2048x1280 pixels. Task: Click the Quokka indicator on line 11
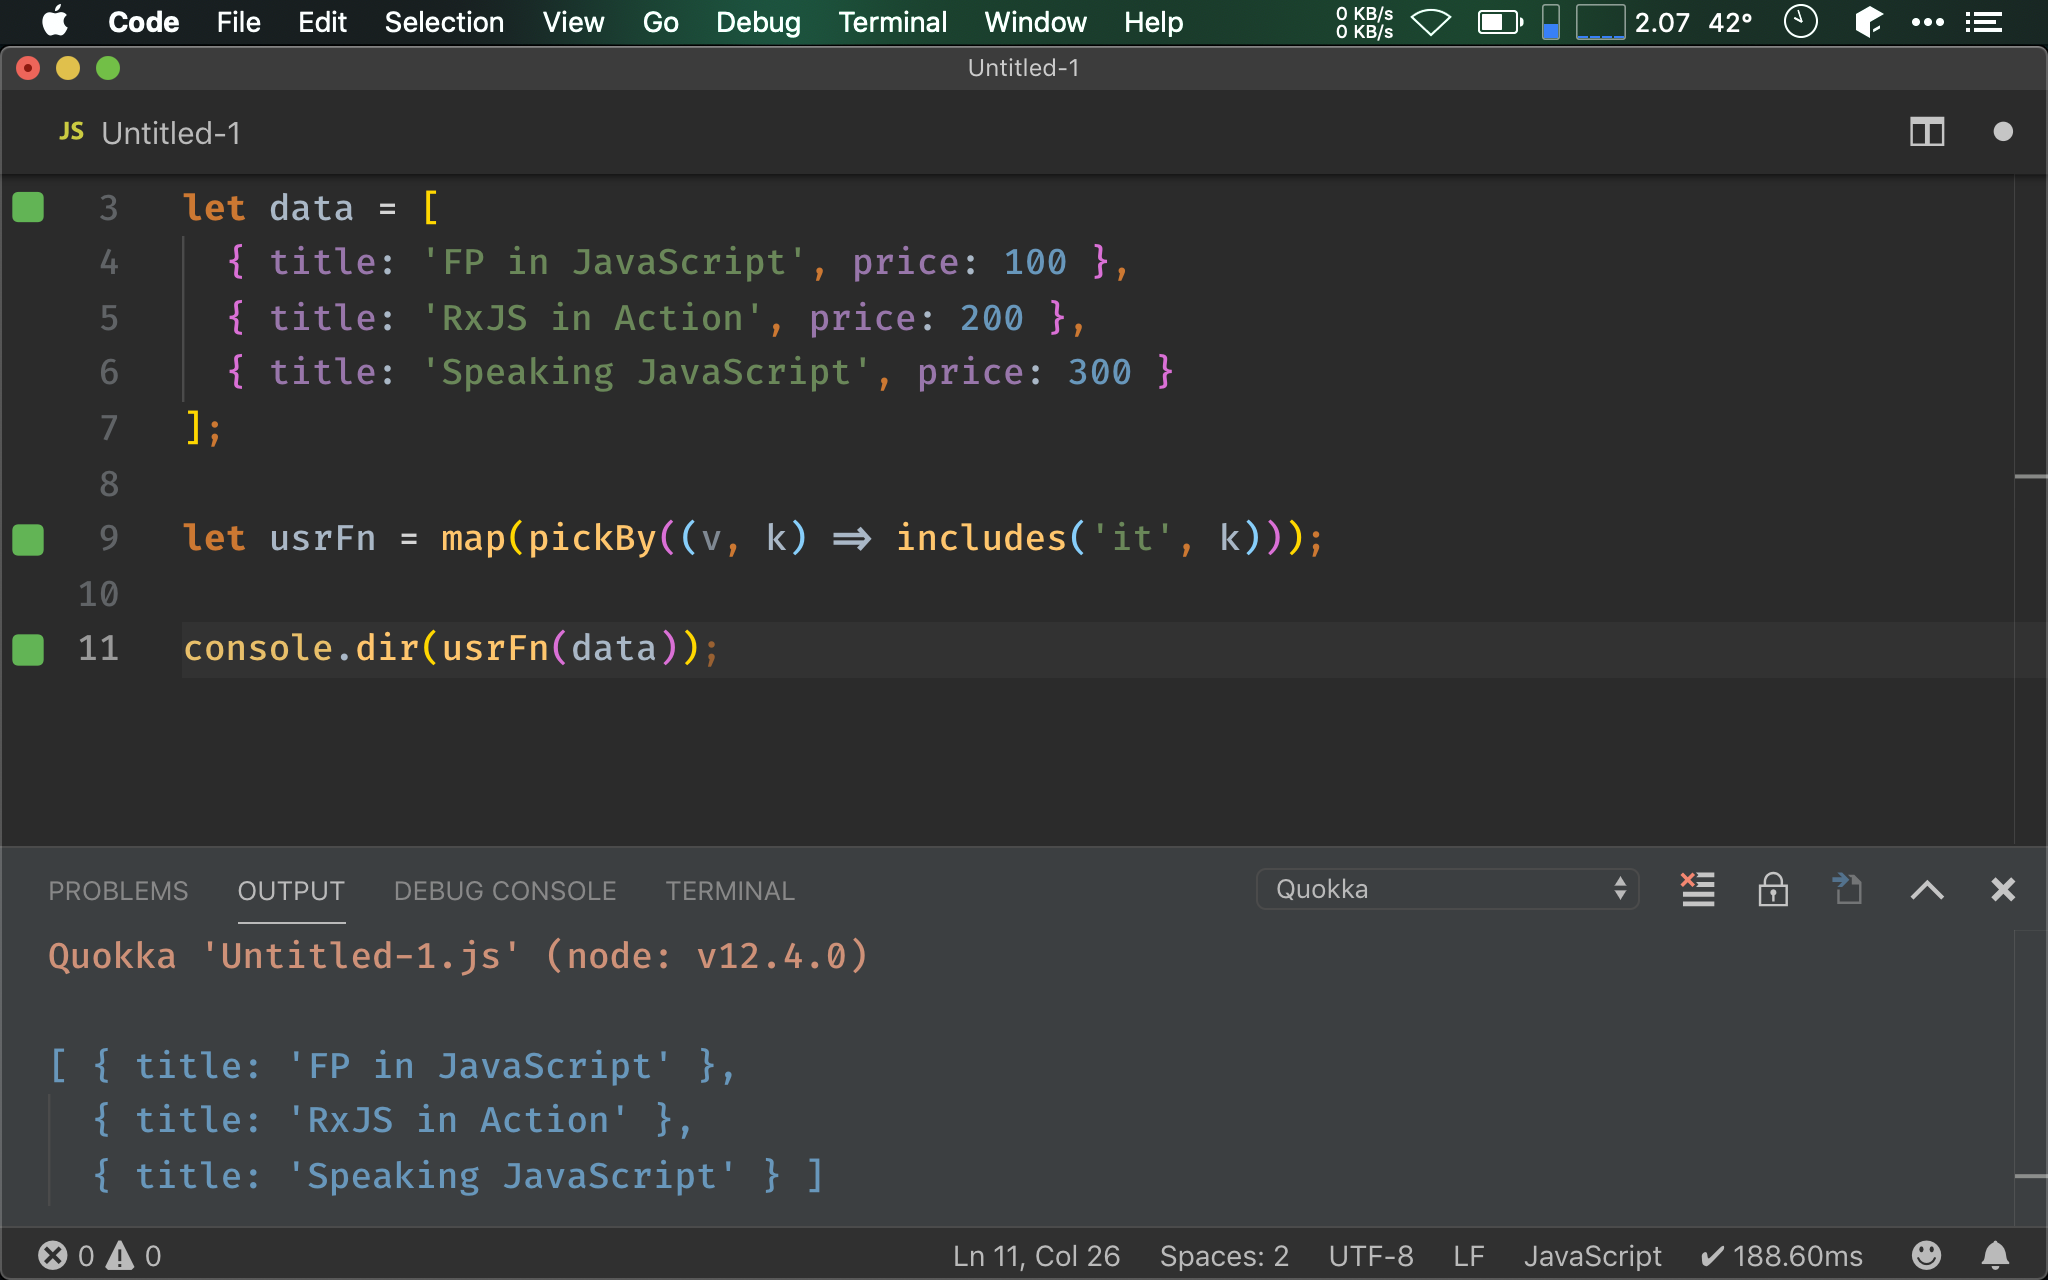[28, 649]
